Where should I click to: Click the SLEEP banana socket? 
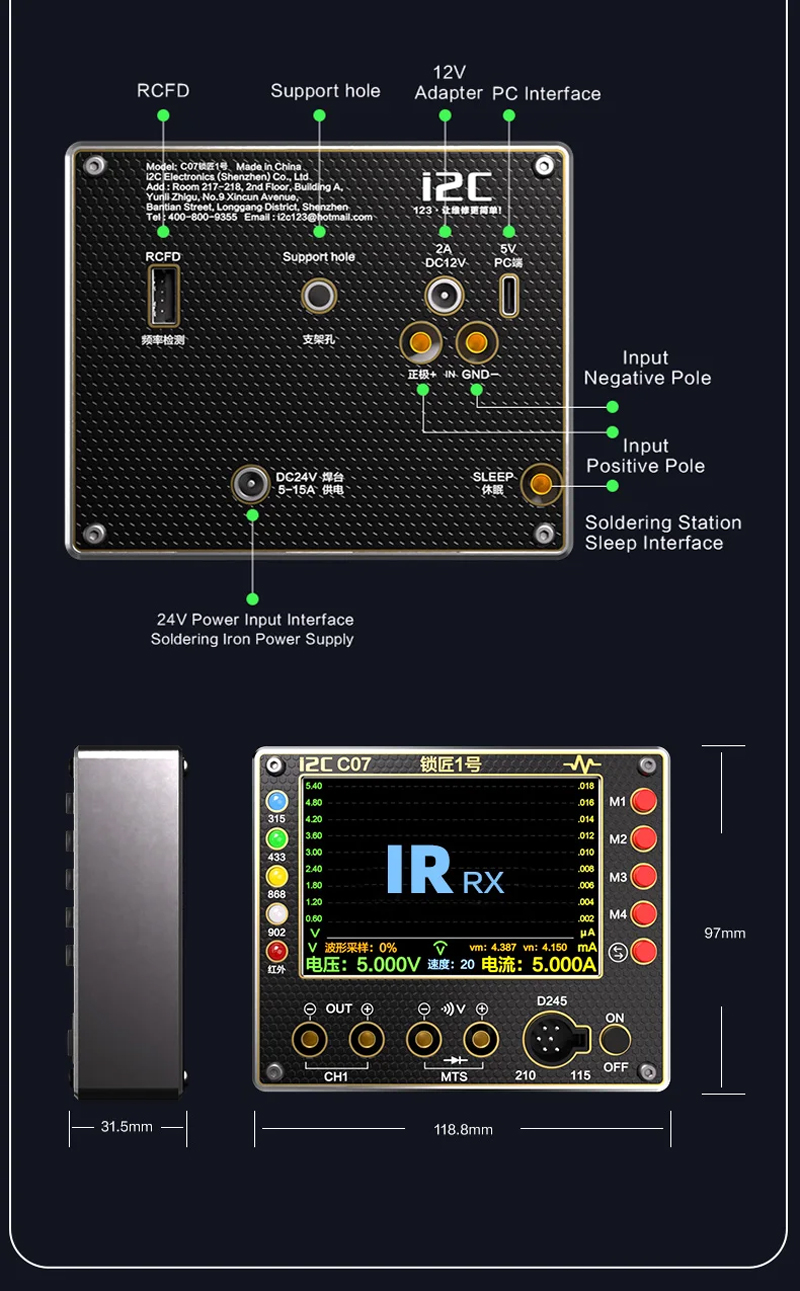coord(541,484)
